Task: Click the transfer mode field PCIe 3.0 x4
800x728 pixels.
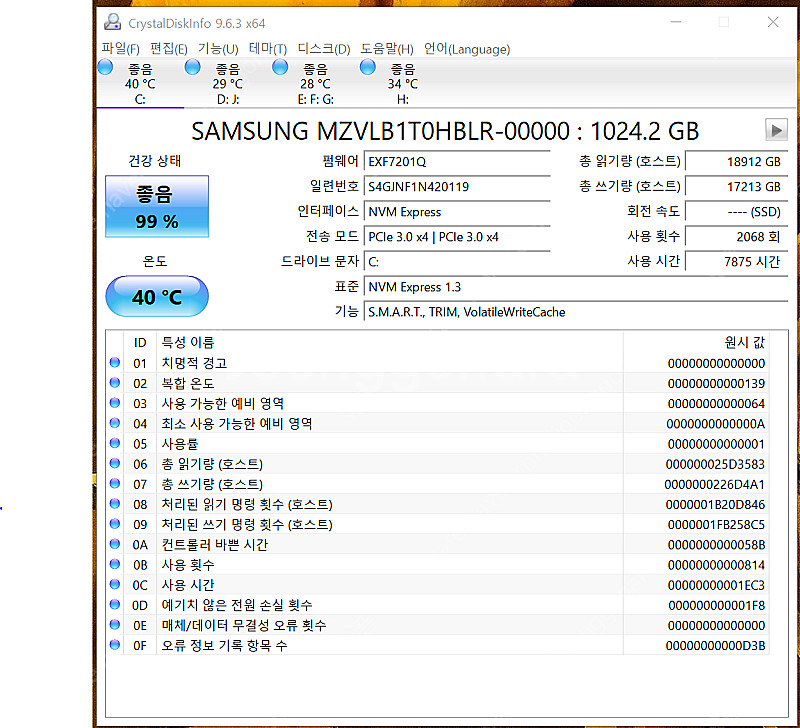Action: point(457,237)
